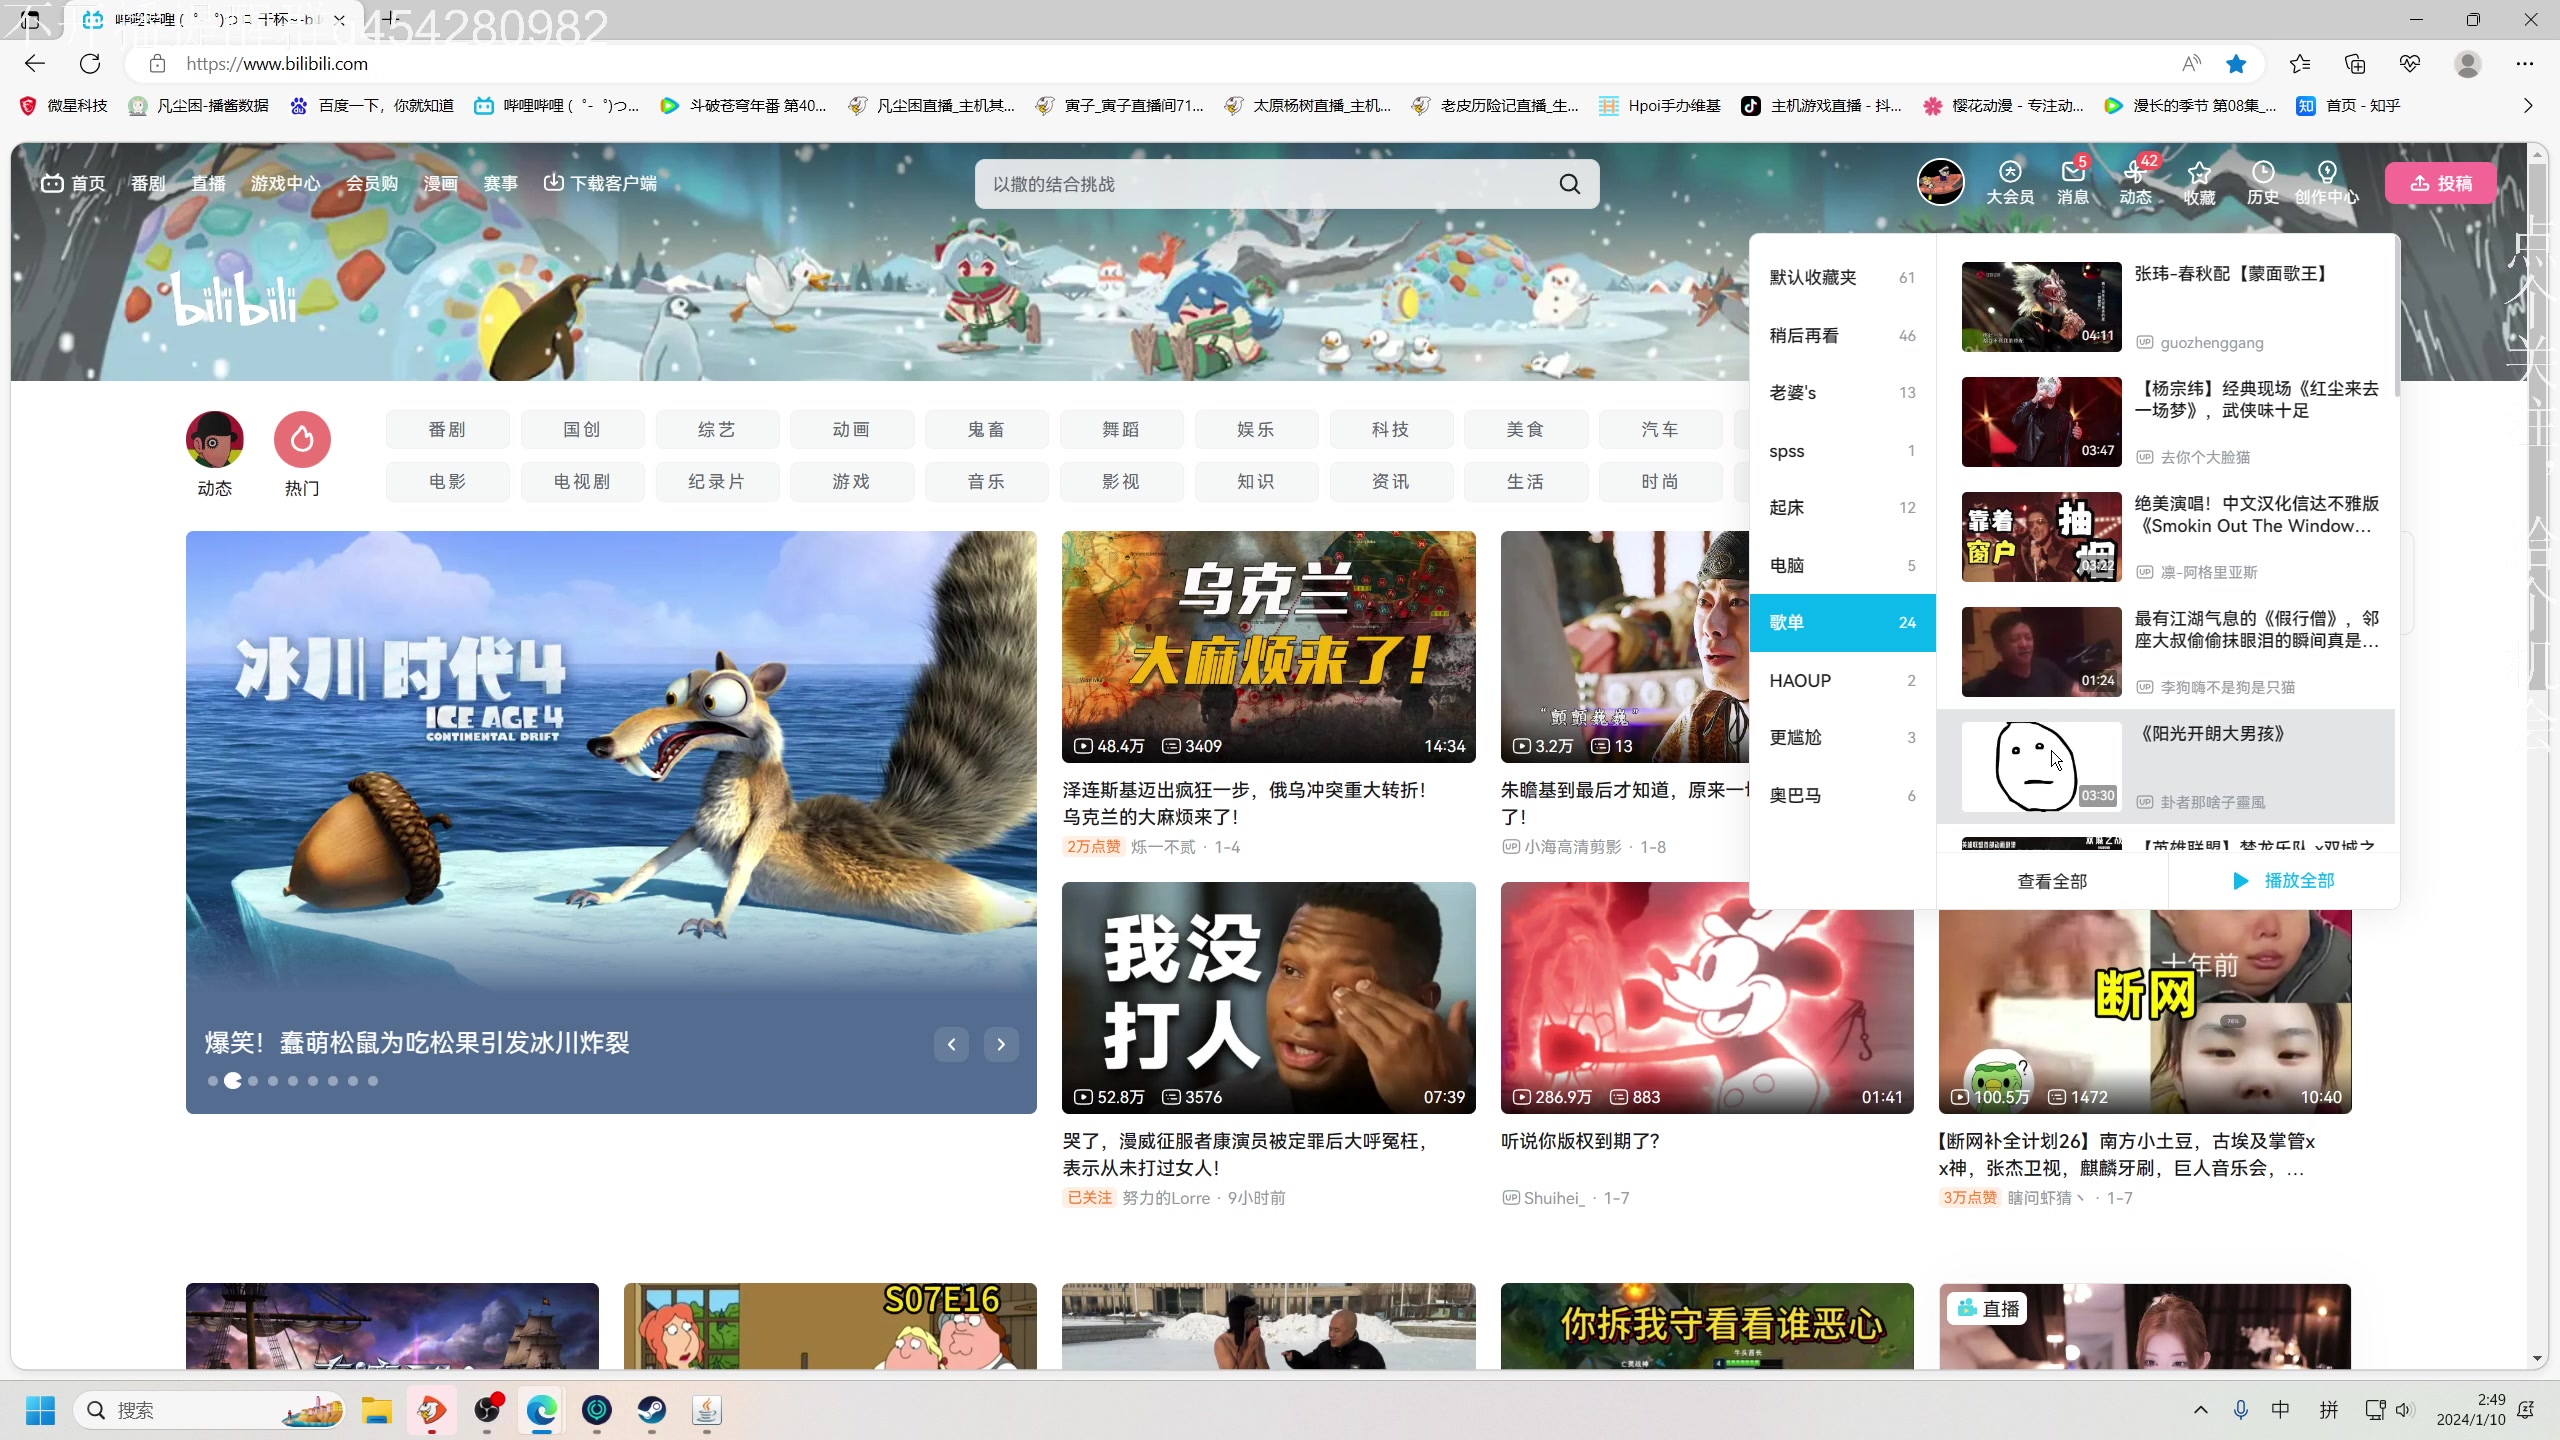Image resolution: width=2560 pixels, height=1440 pixels.
Task: Open the 直播 nav link in header
Action: [209, 184]
